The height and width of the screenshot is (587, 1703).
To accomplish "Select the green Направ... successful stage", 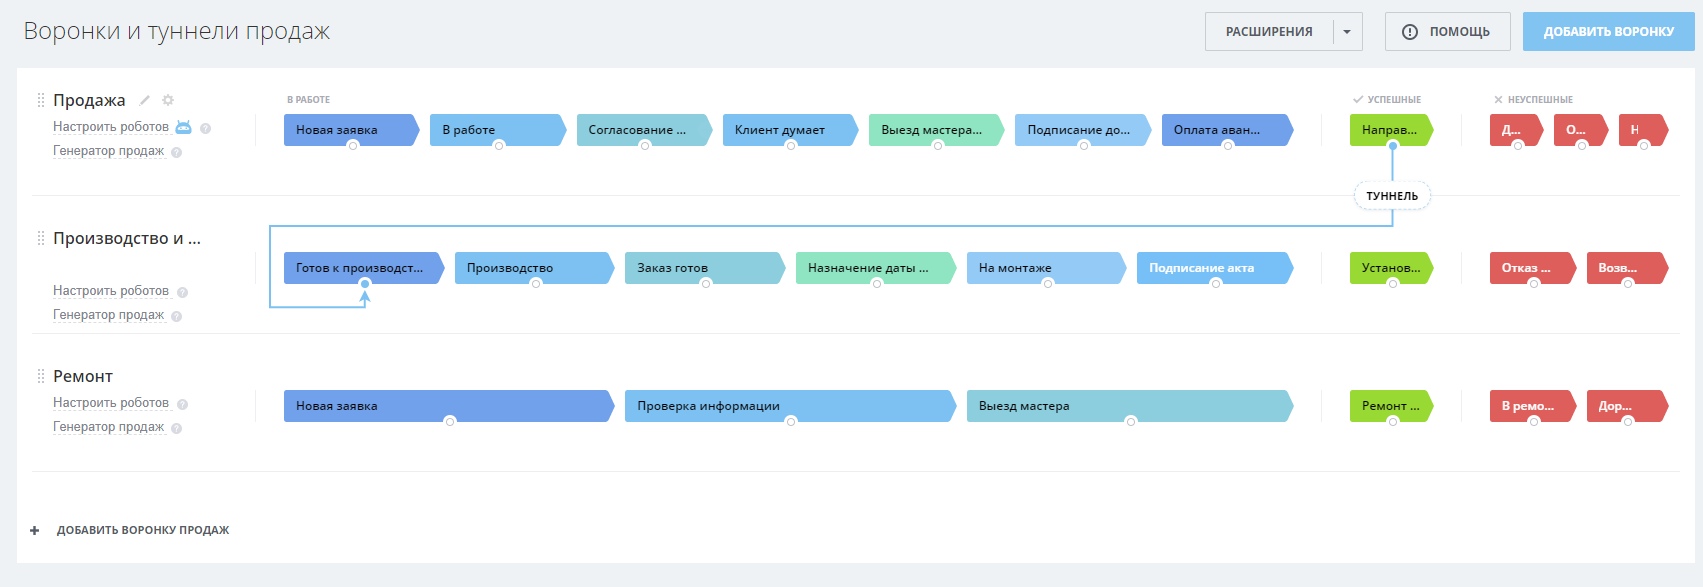I will [x=1389, y=130].
